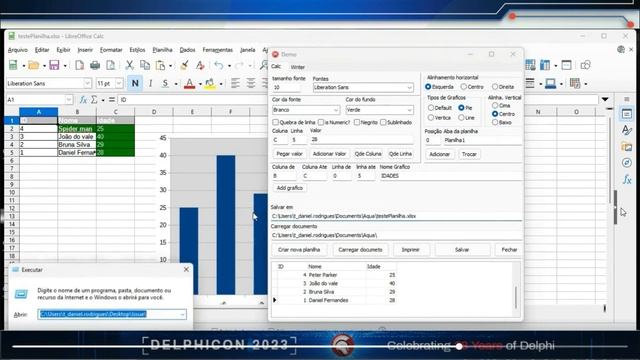Click the red font color swatch
This screenshot has height=360, width=640.
pos(189,84)
